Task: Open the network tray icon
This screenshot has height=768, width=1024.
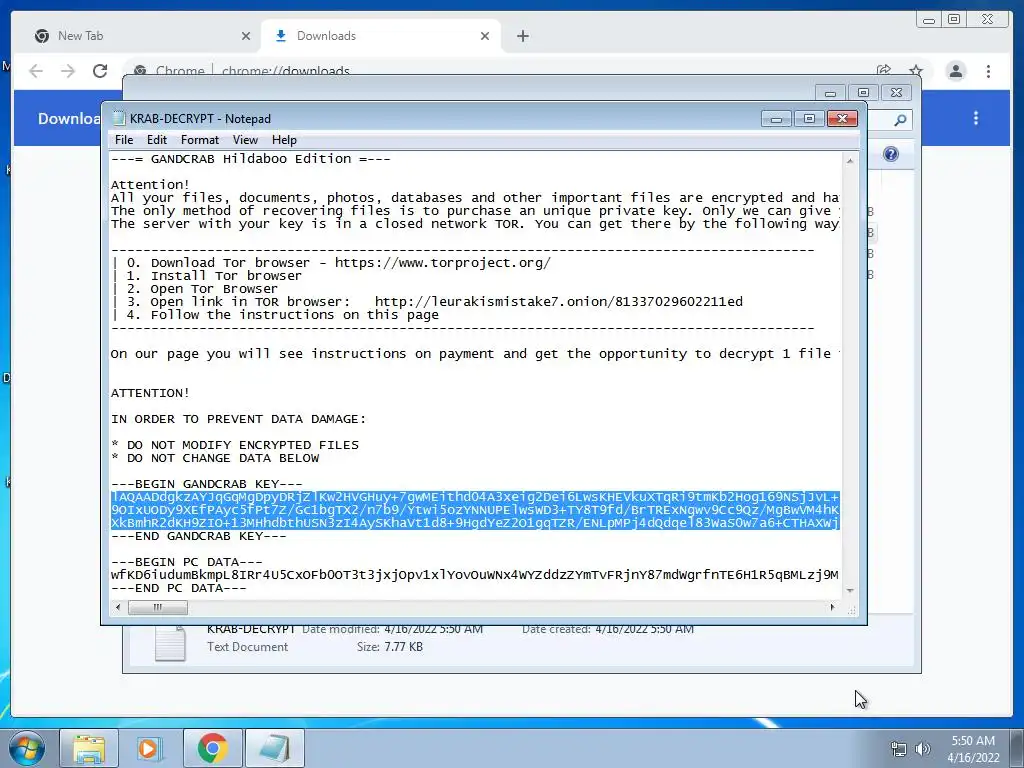Action: (899, 749)
